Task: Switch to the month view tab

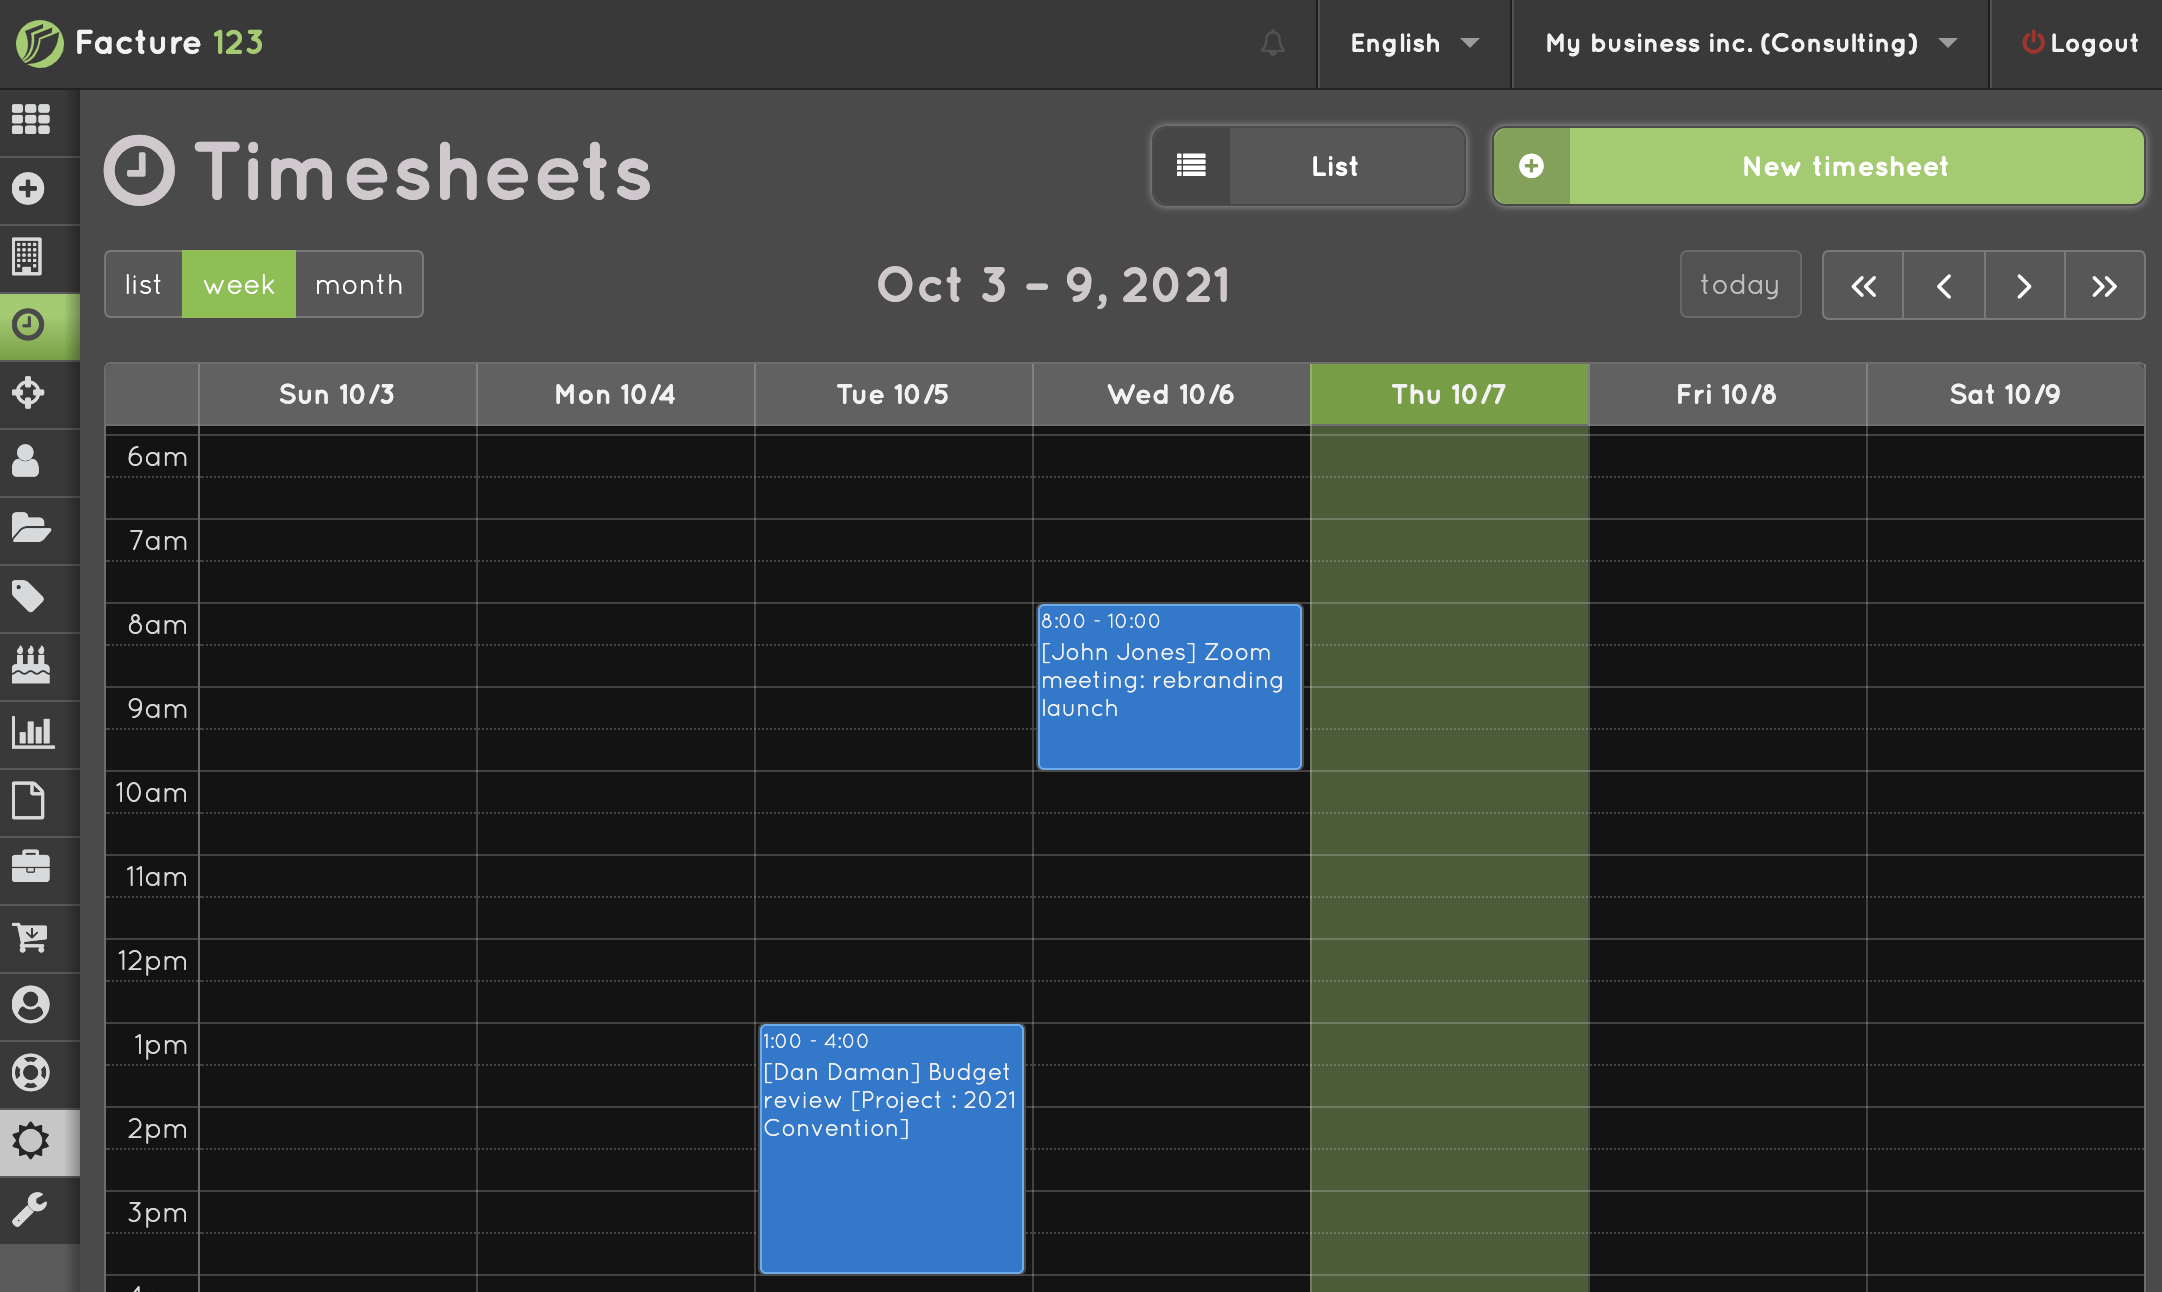Action: [359, 284]
